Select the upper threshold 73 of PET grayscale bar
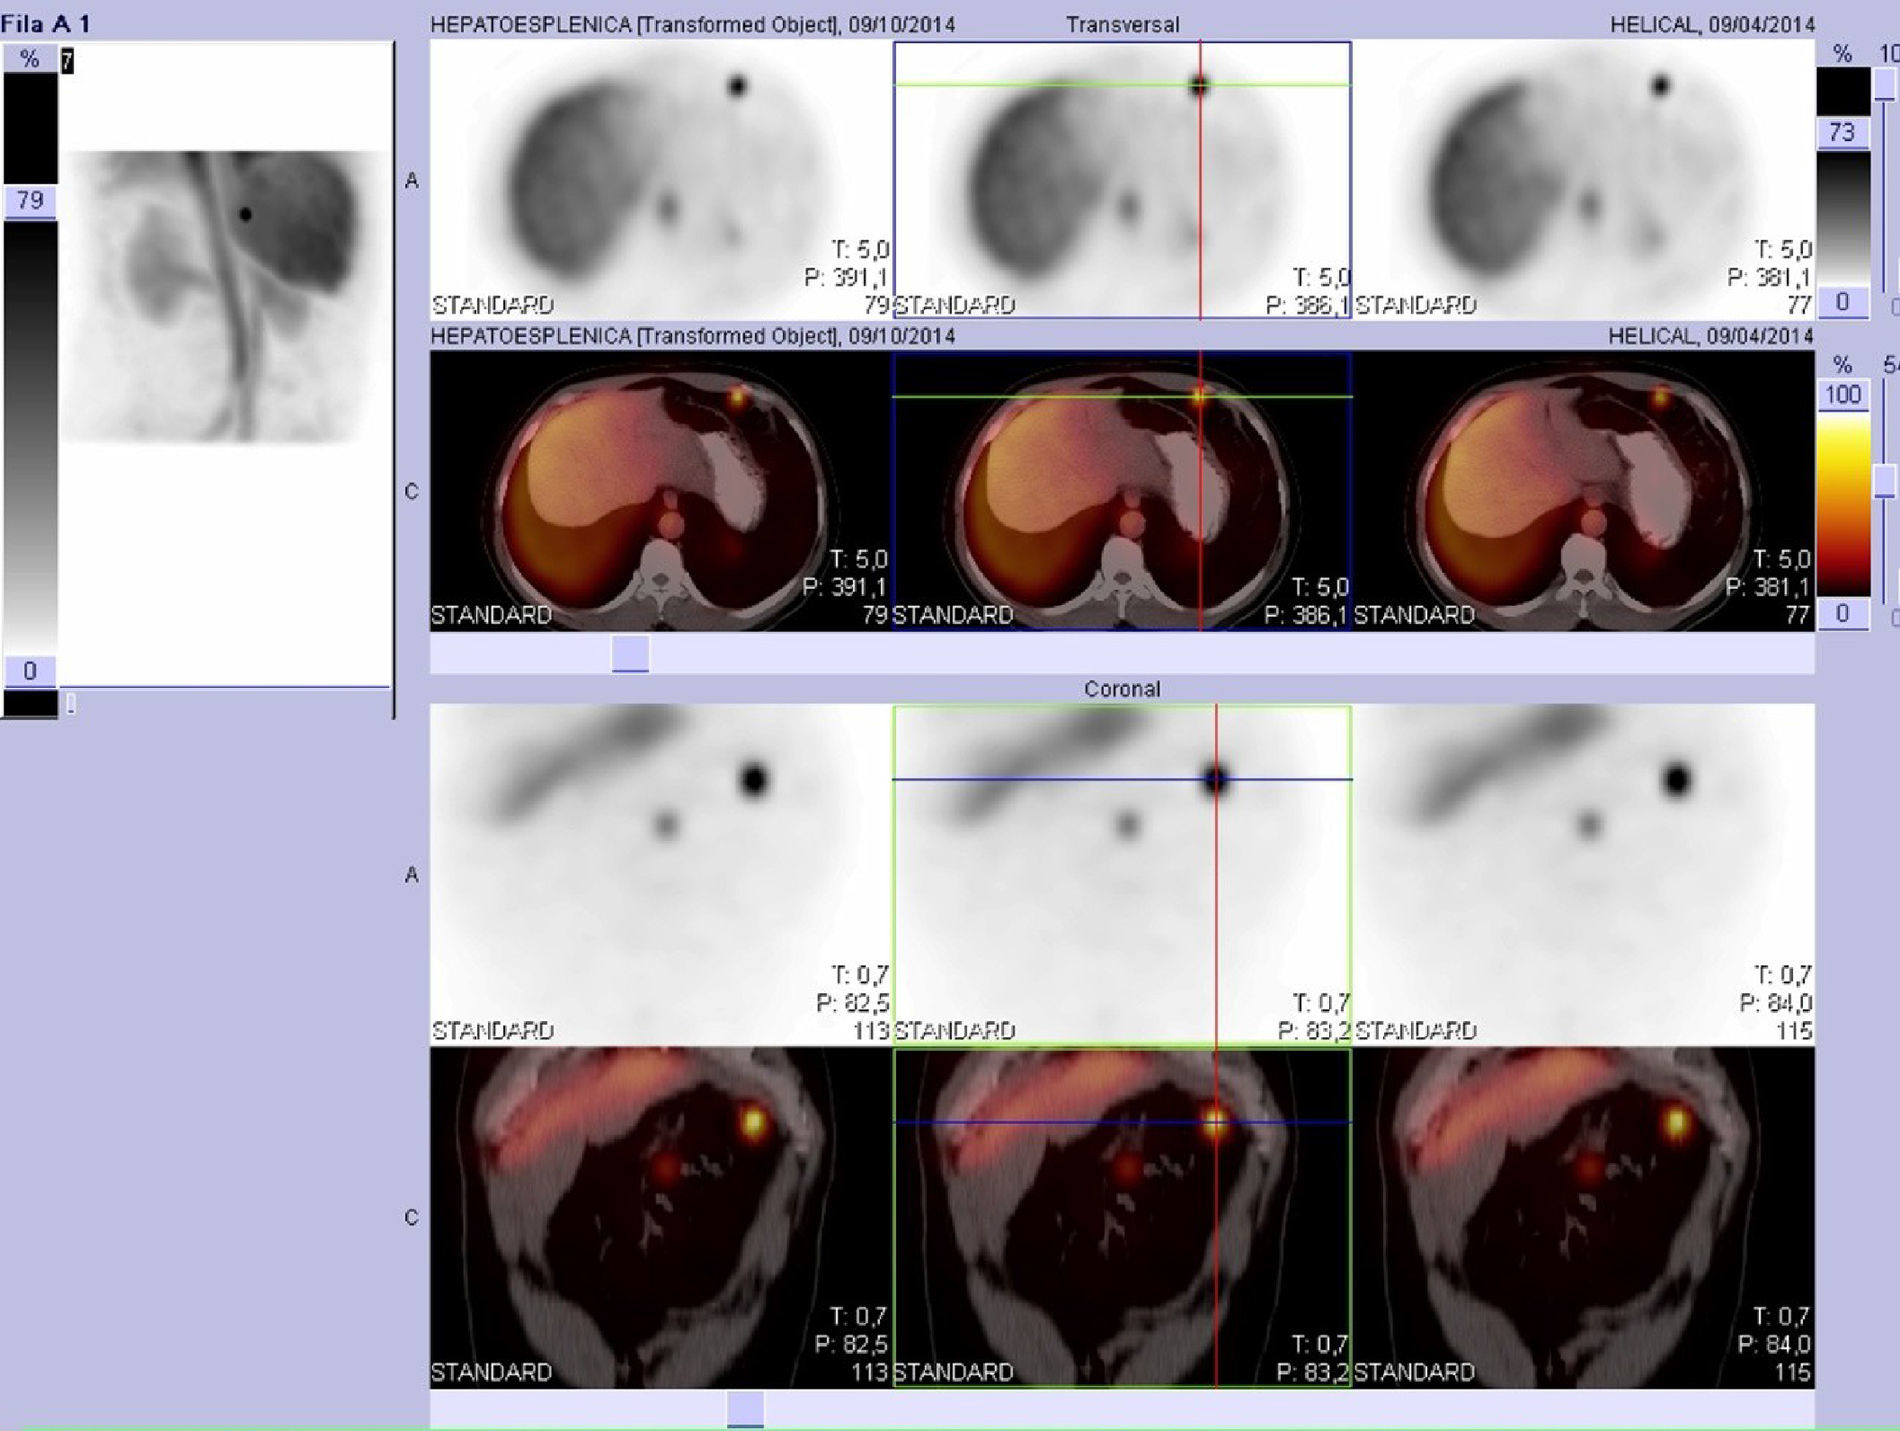This screenshot has width=1900, height=1431. pos(1842,132)
